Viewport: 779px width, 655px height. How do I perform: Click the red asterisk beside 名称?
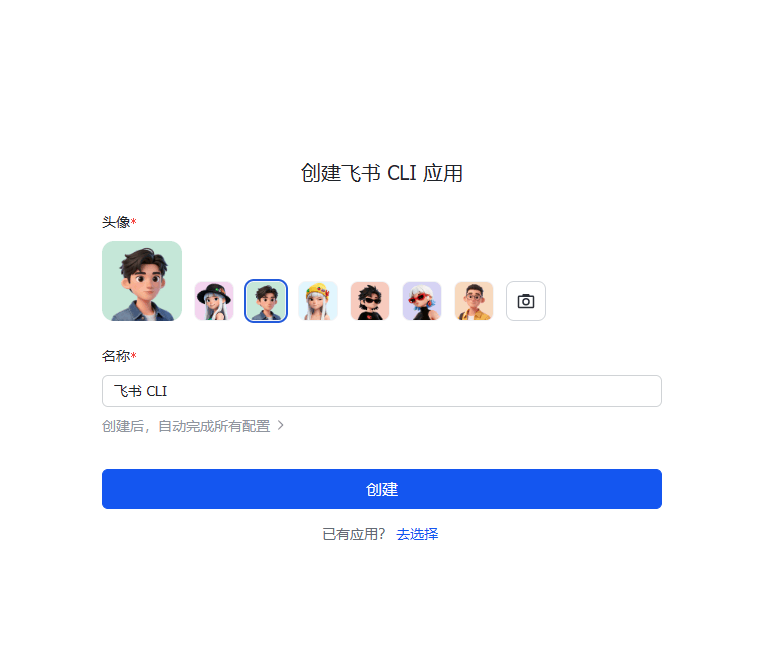(x=134, y=354)
